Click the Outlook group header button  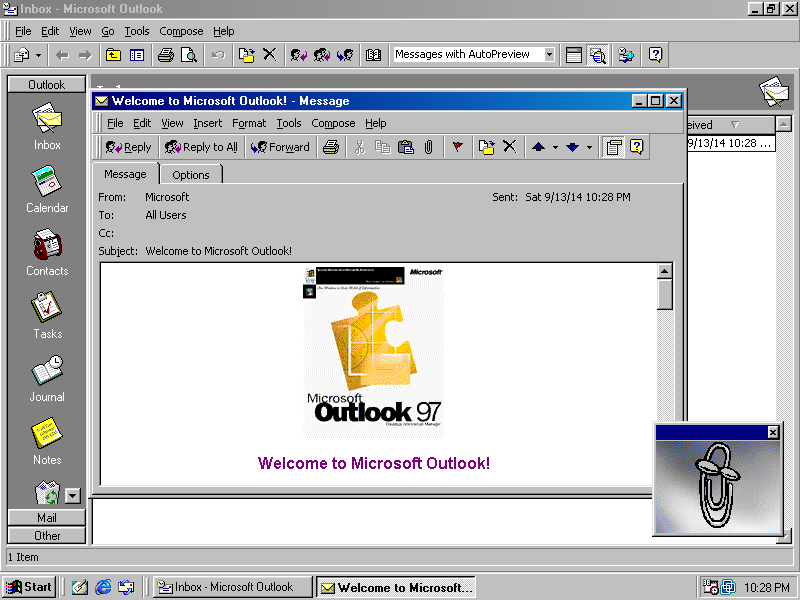click(46, 84)
